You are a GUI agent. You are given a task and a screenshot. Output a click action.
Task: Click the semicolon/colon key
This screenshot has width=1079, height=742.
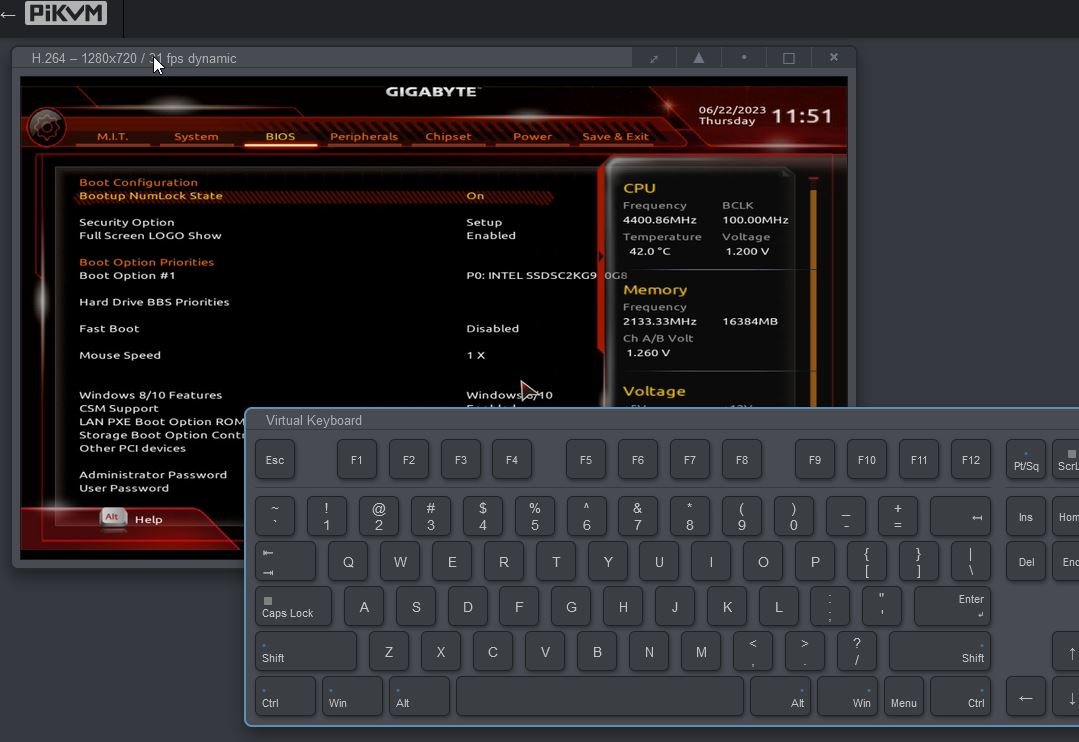830,606
